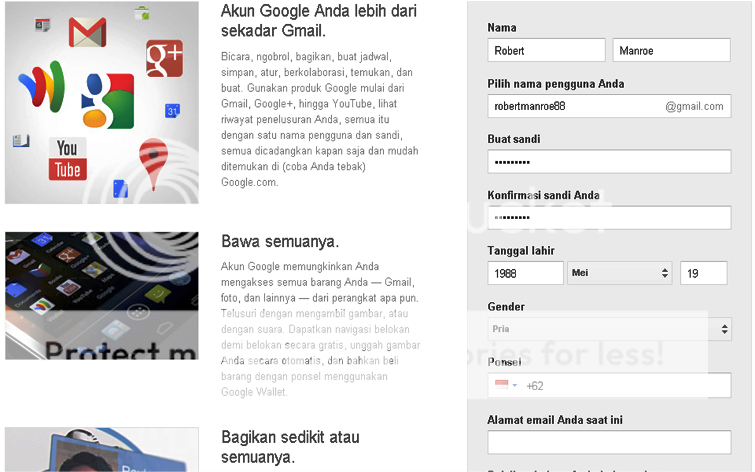Click the Bagikan sedikit atau semuanya heading

click(x=290, y=447)
